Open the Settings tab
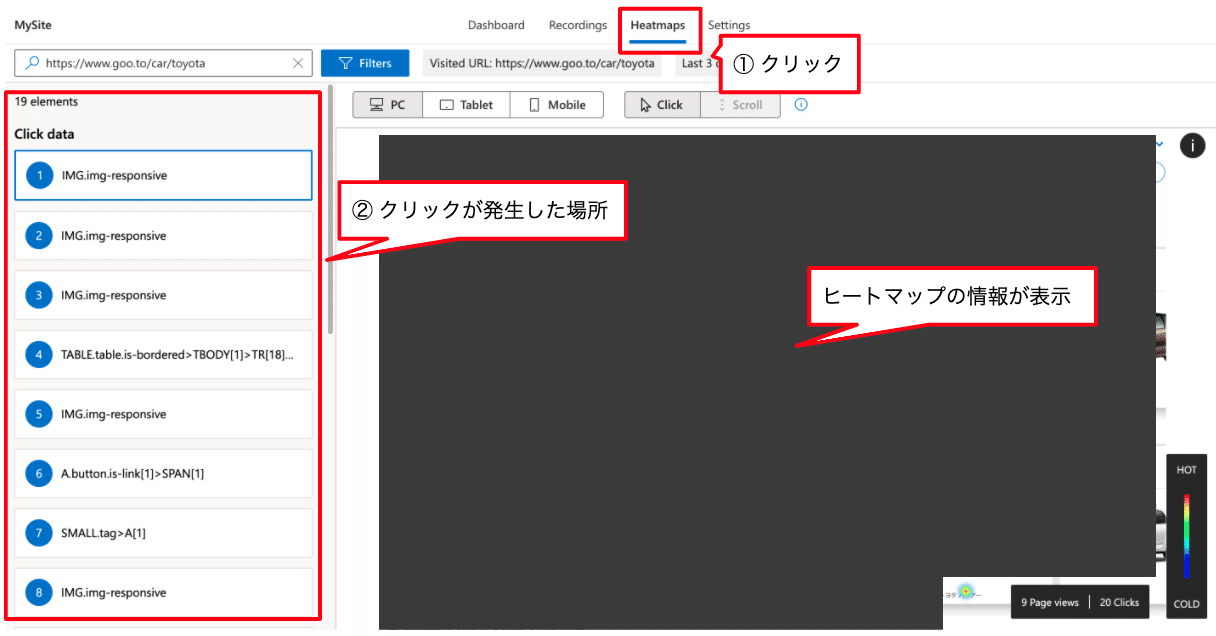The height and width of the screenshot is (636, 1216). tap(729, 25)
